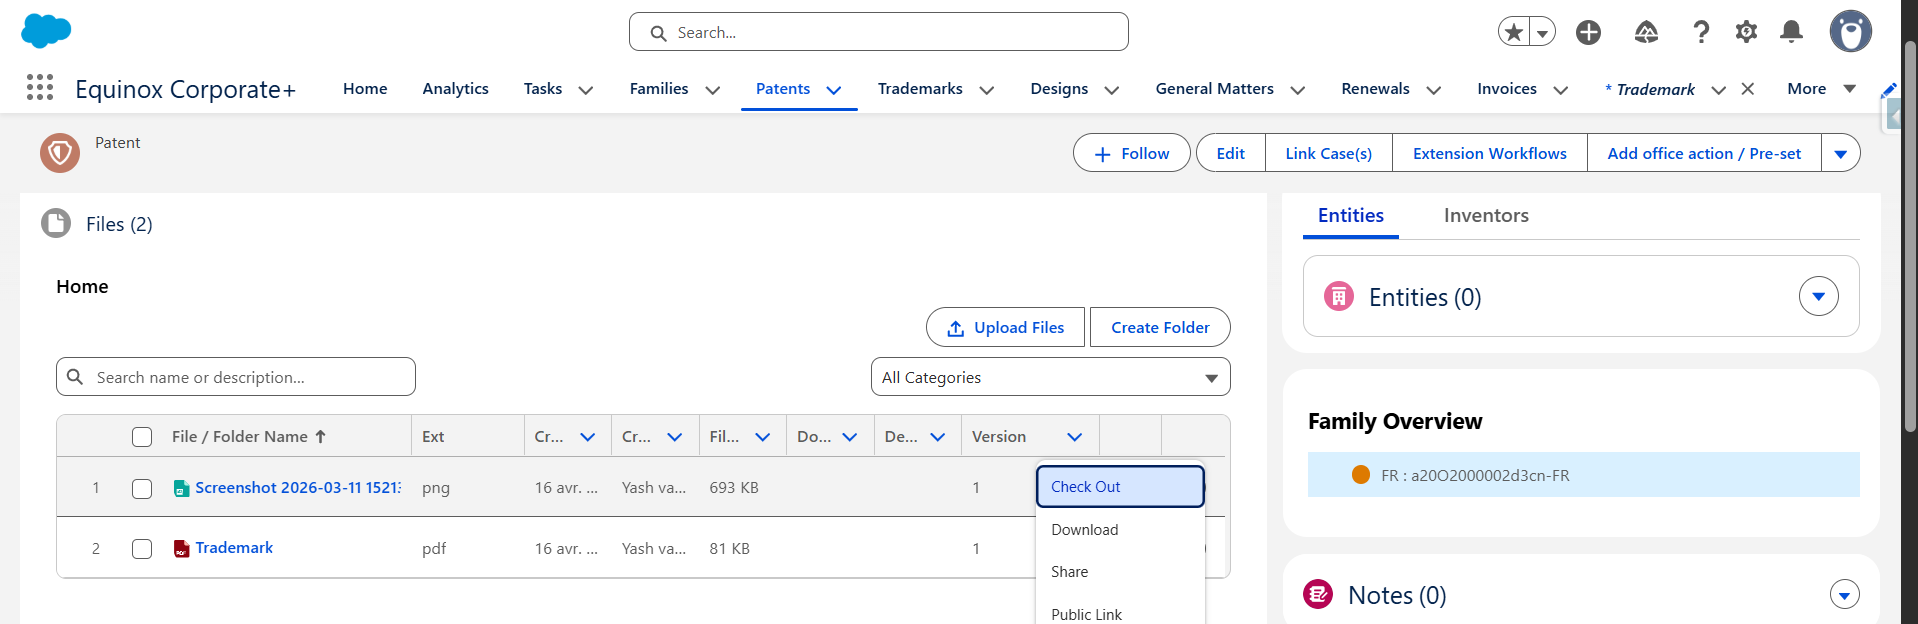Toggle the select all files checkbox
The height and width of the screenshot is (624, 1918).
[x=142, y=437]
